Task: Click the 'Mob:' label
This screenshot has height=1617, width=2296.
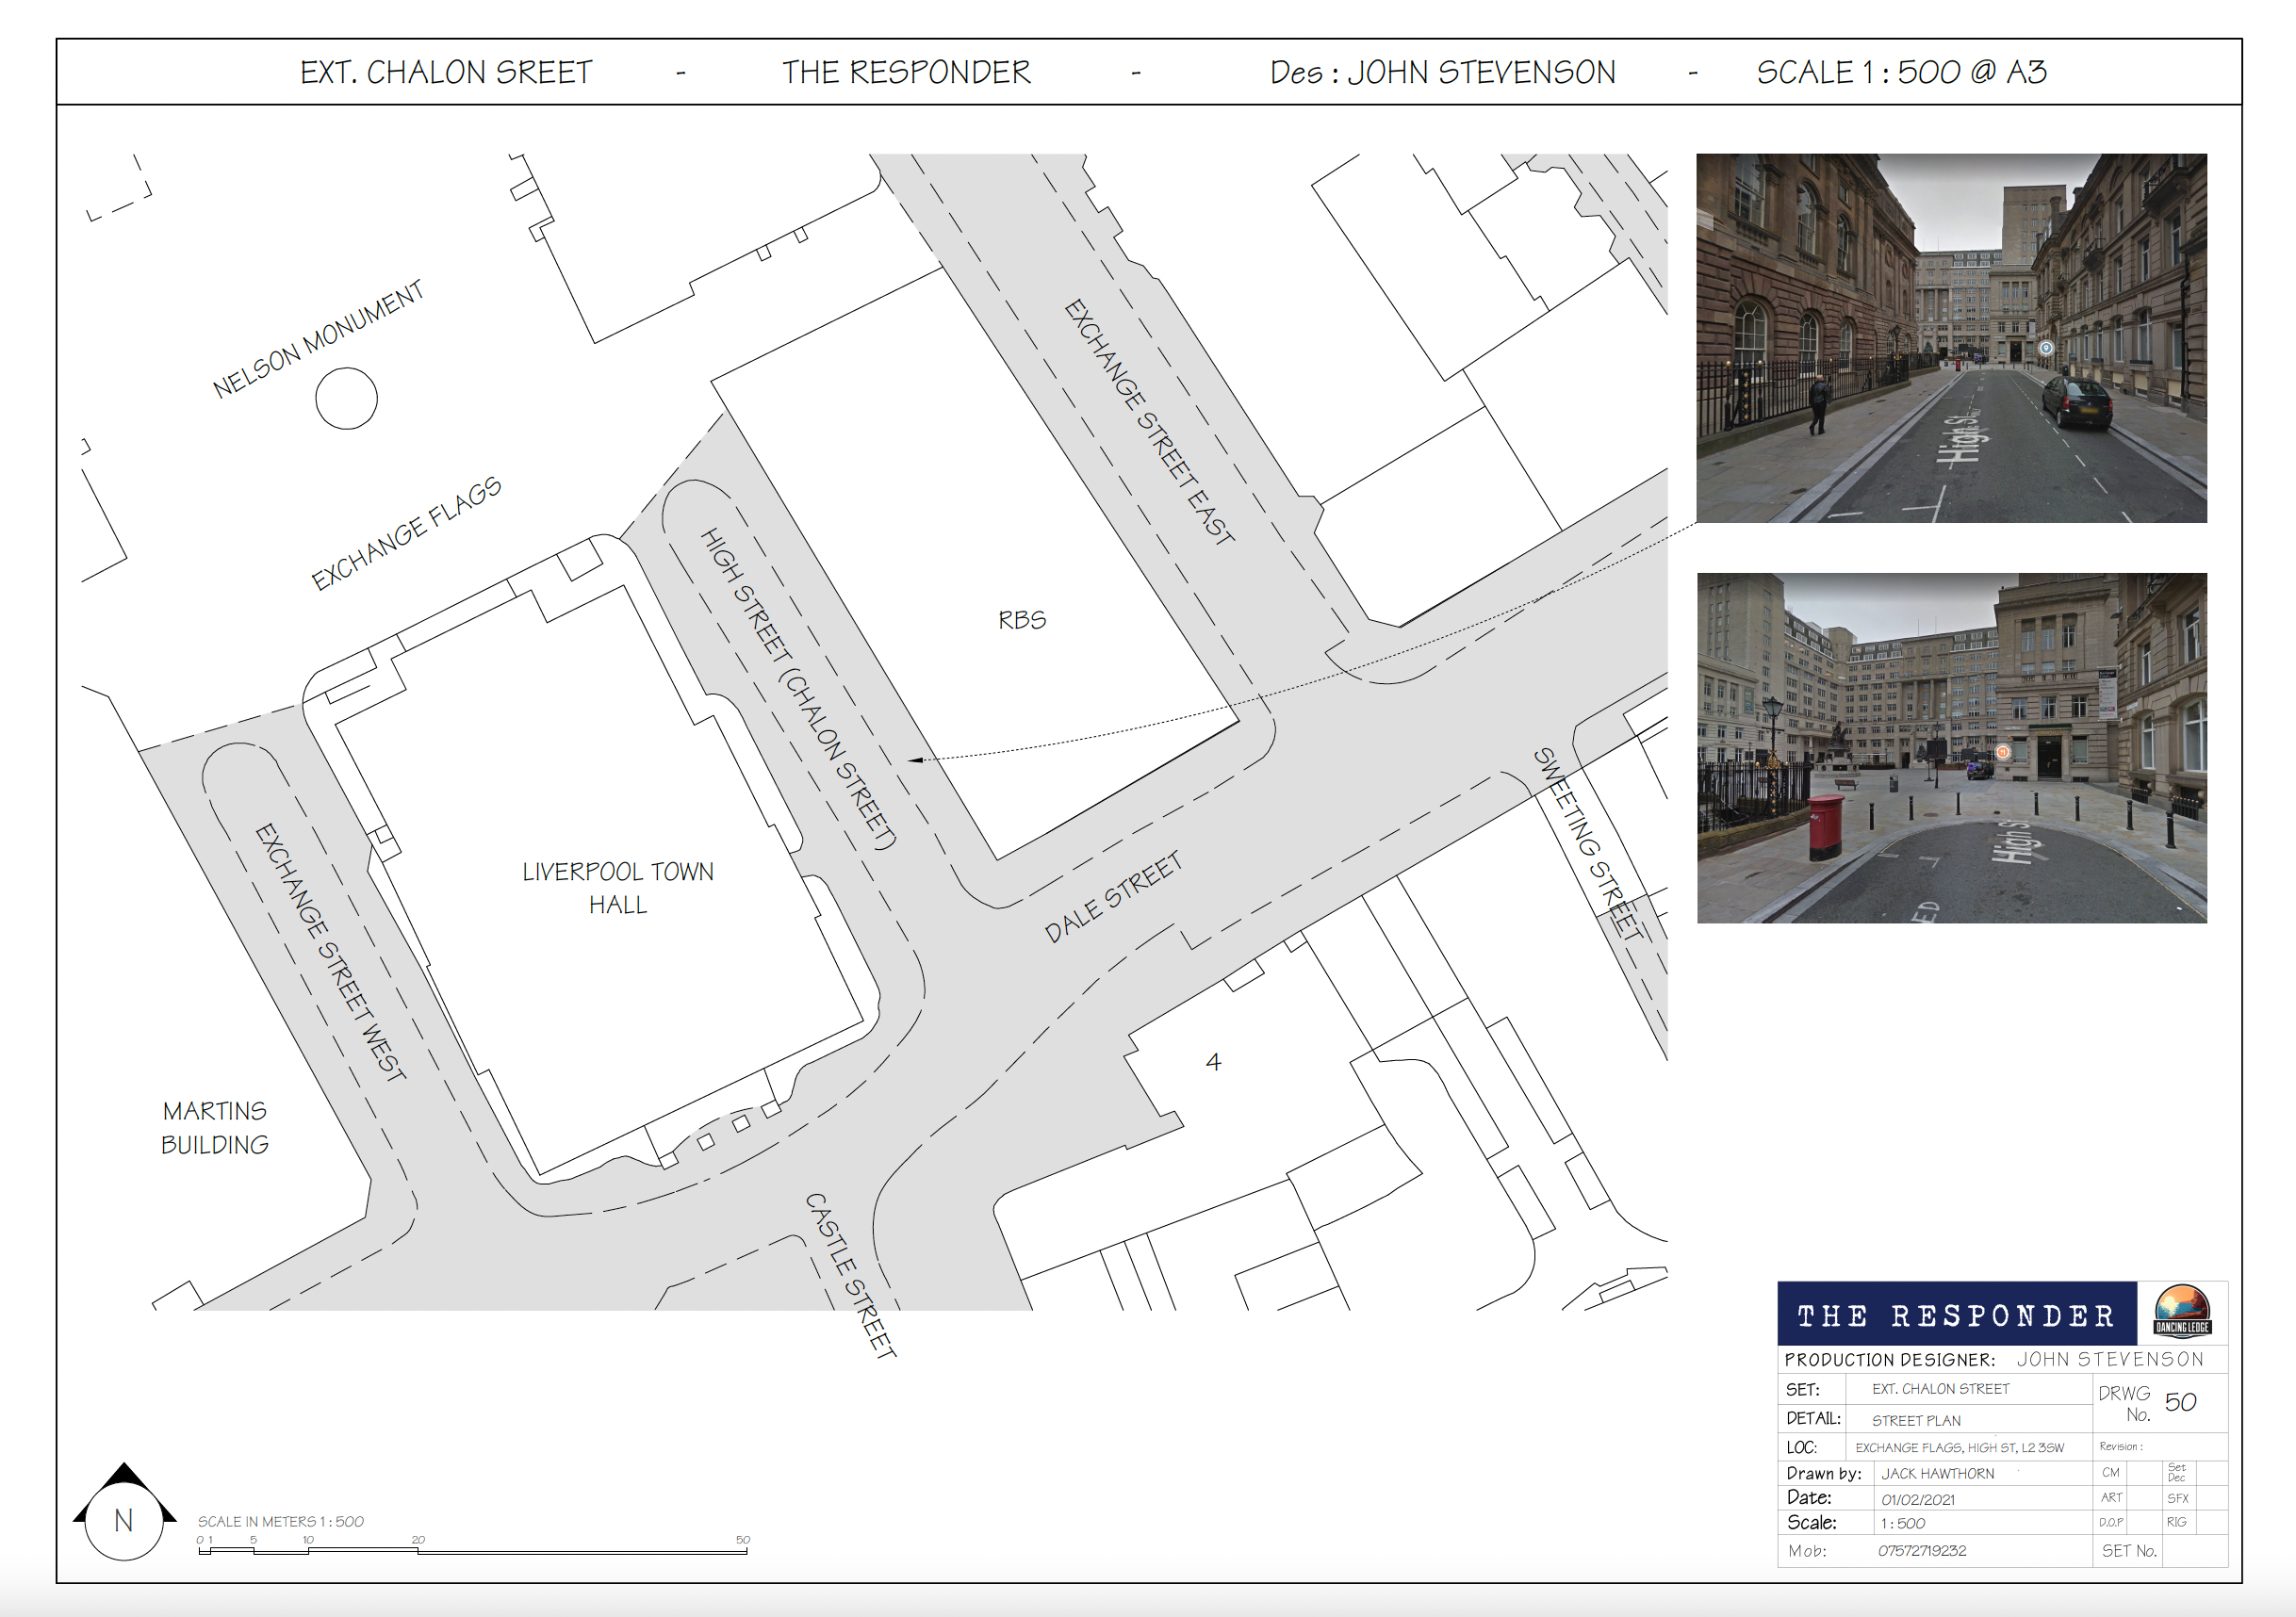Action: (1807, 1551)
